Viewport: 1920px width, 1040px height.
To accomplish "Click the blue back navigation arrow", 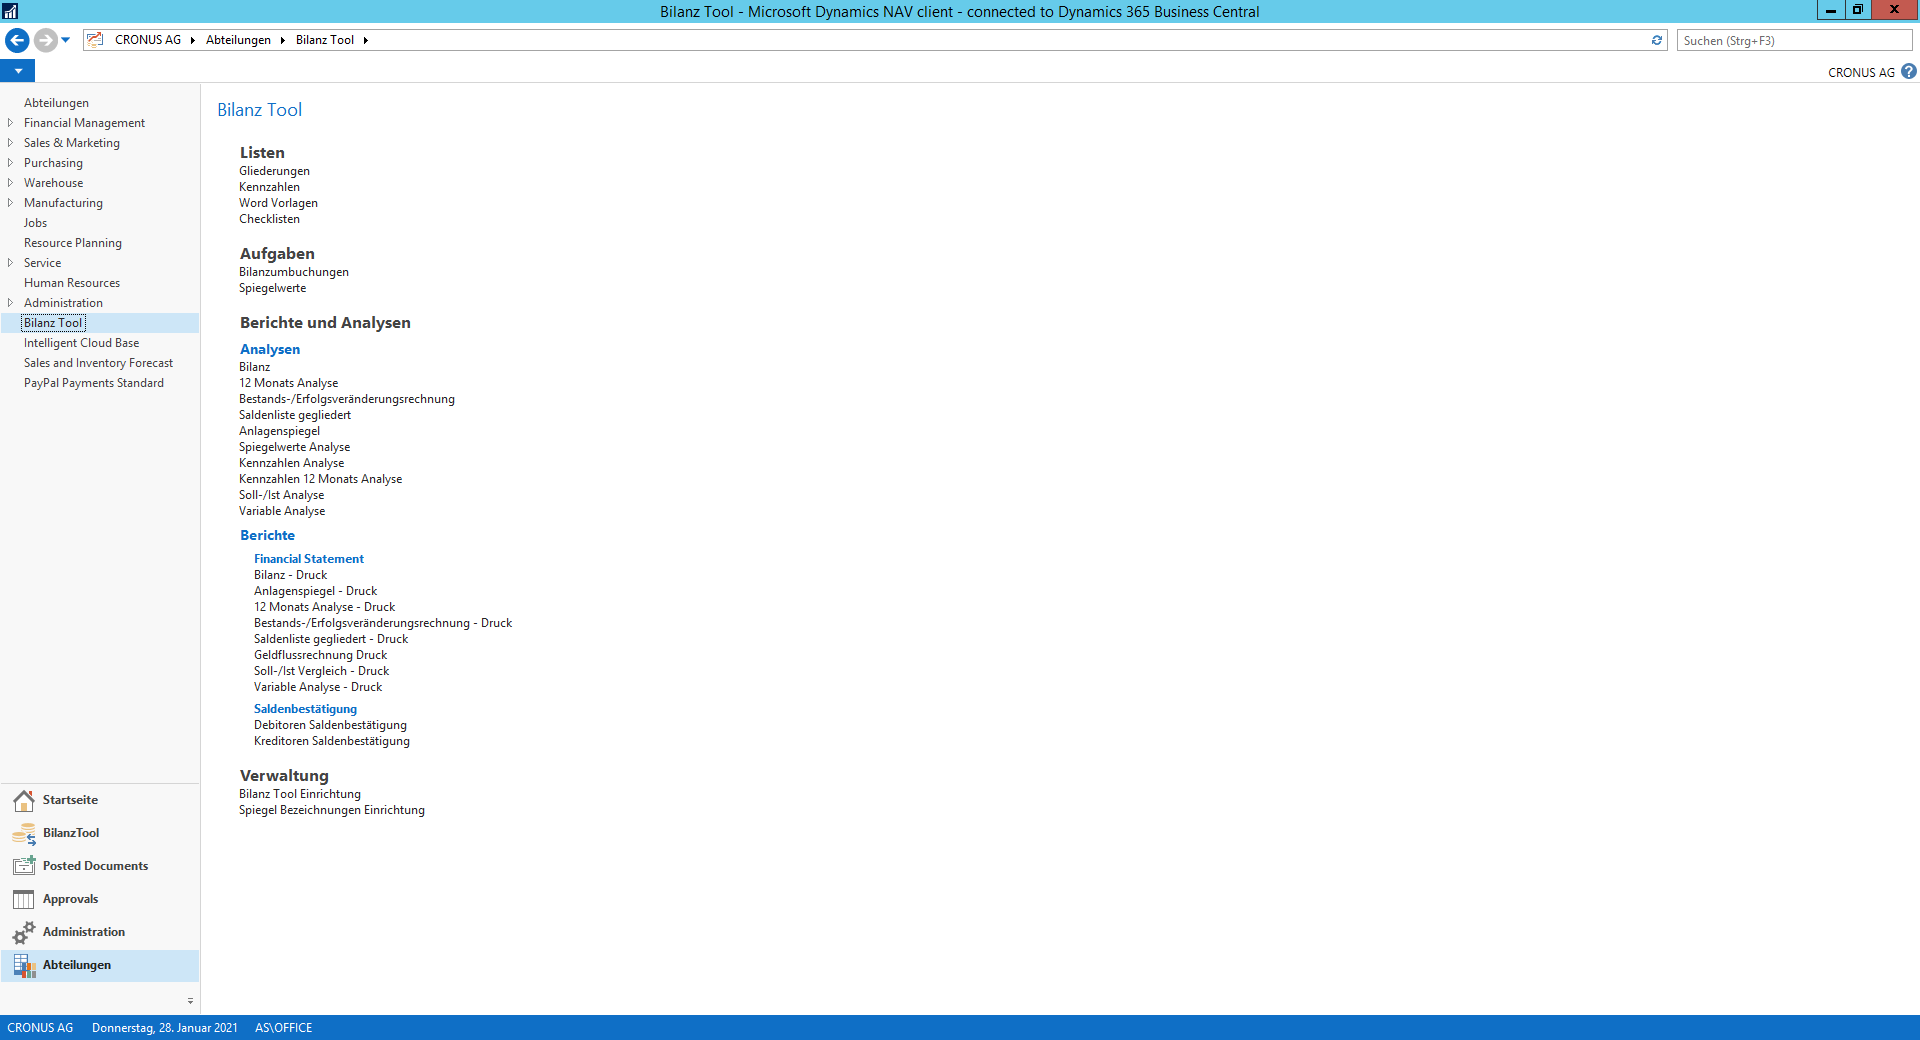I will coord(17,40).
